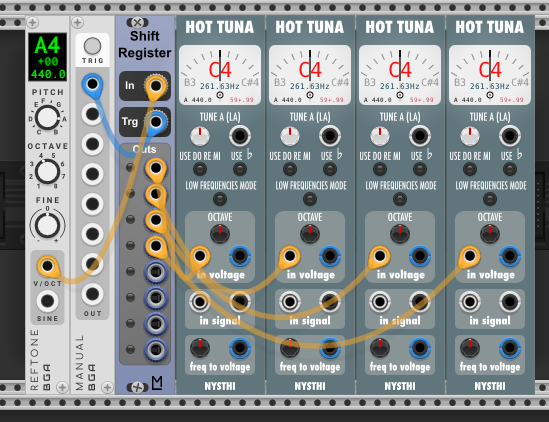Click NYSTHI label under second Hot Tuna
Viewport: 549px width, 422px height.
pyautogui.click(x=310, y=386)
